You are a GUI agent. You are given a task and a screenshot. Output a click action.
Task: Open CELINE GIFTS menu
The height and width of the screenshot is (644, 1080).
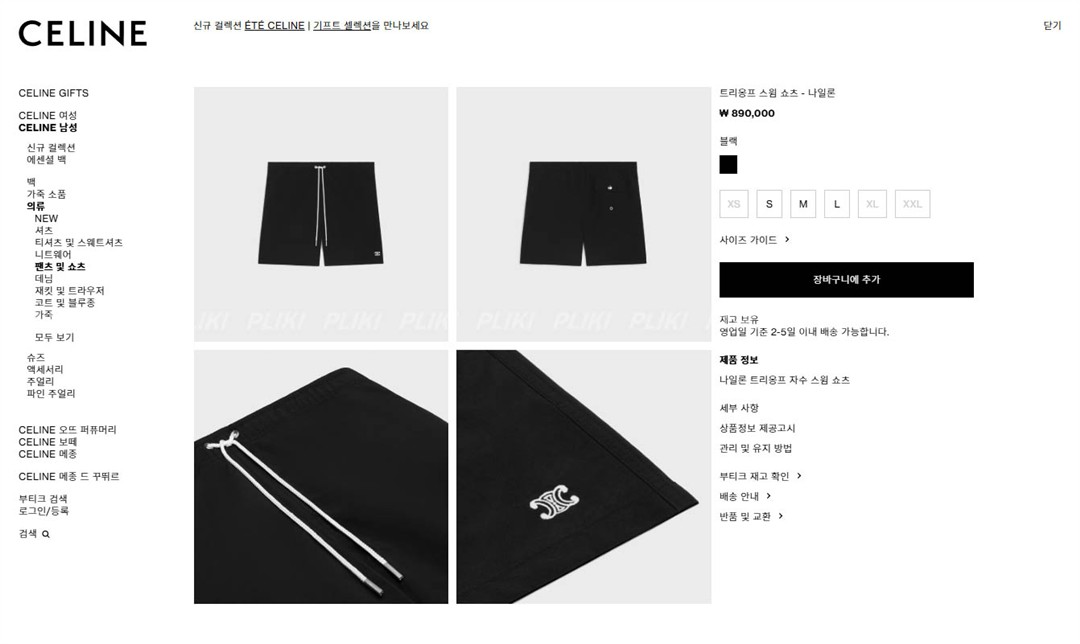pyautogui.click(x=54, y=93)
